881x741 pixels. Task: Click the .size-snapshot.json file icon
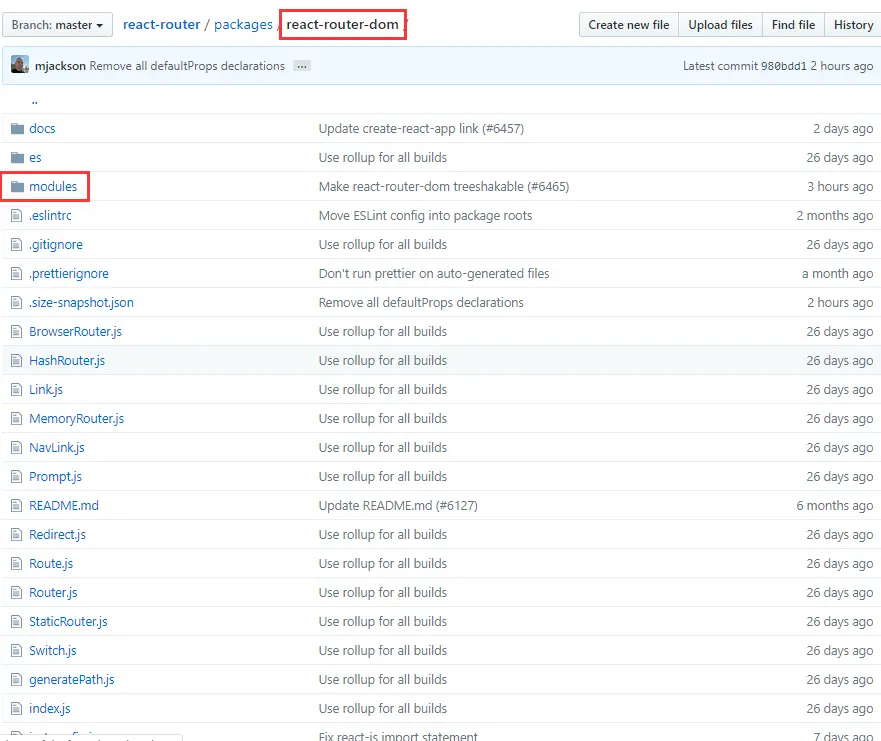click(17, 302)
